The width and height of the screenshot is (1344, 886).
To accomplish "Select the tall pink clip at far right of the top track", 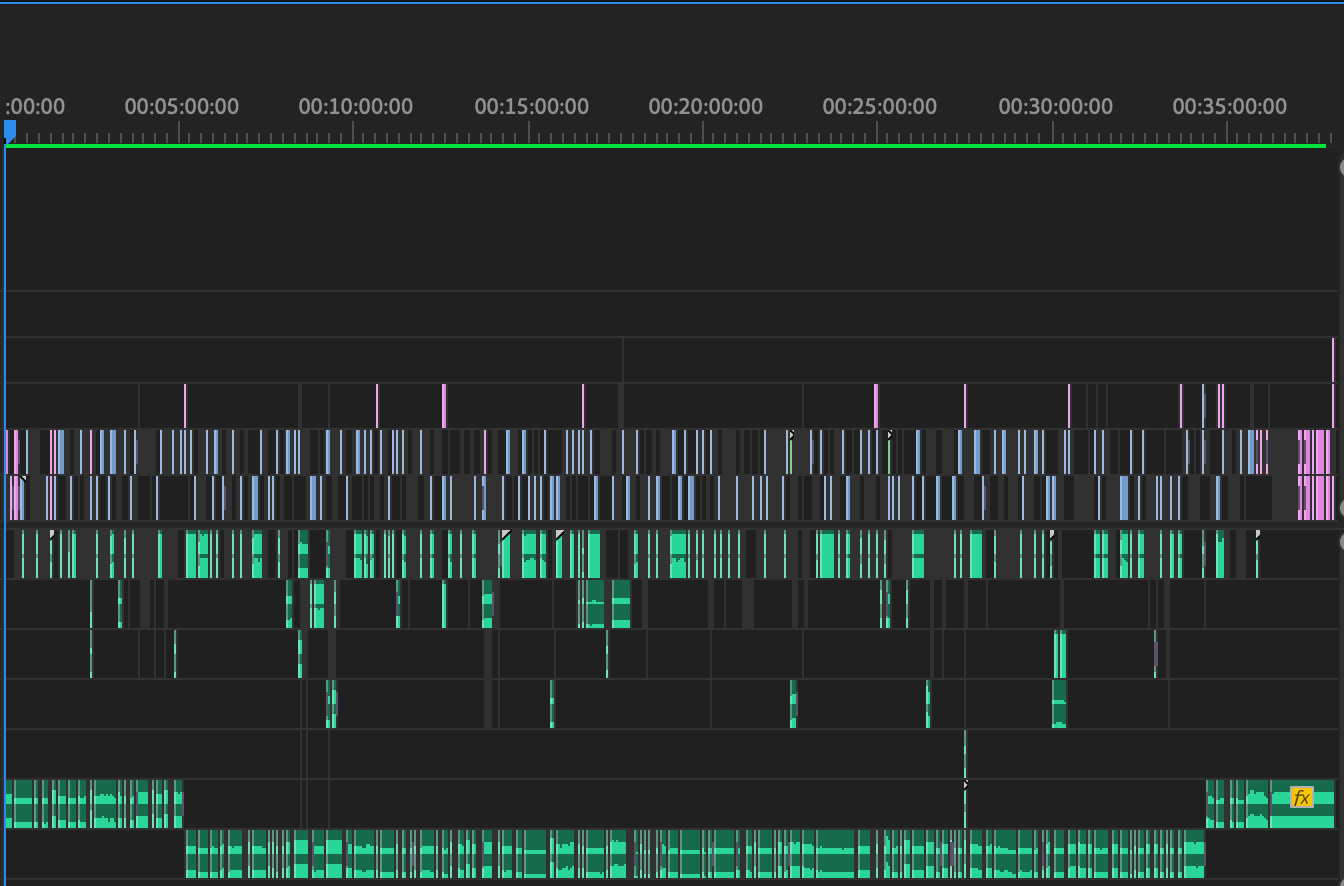I will (x=1333, y=360).
